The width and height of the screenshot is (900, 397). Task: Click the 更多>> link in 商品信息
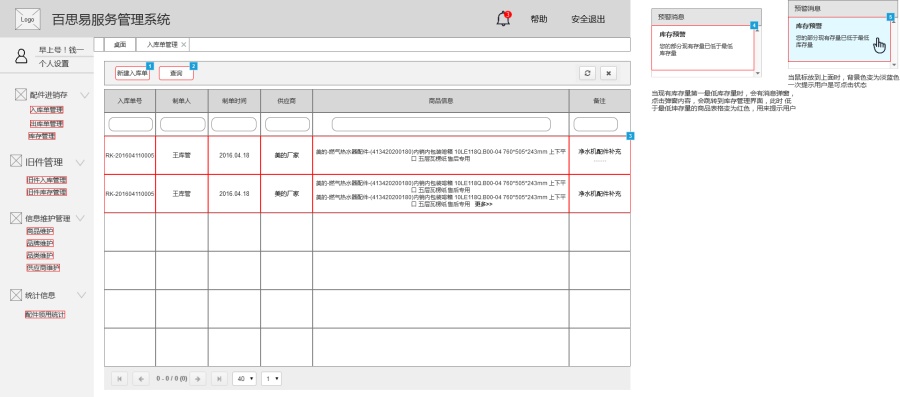click(483, 204)
